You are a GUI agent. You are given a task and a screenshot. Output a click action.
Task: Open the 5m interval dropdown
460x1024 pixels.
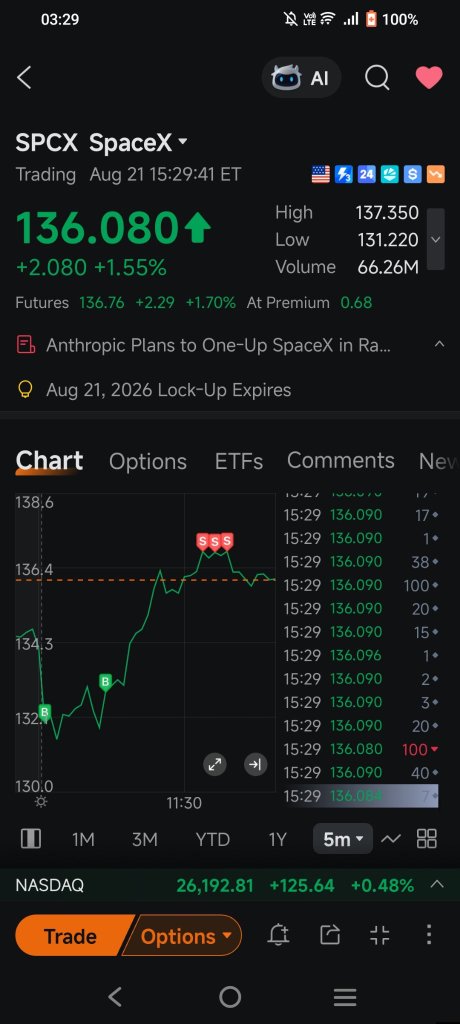tap(343, 839)
